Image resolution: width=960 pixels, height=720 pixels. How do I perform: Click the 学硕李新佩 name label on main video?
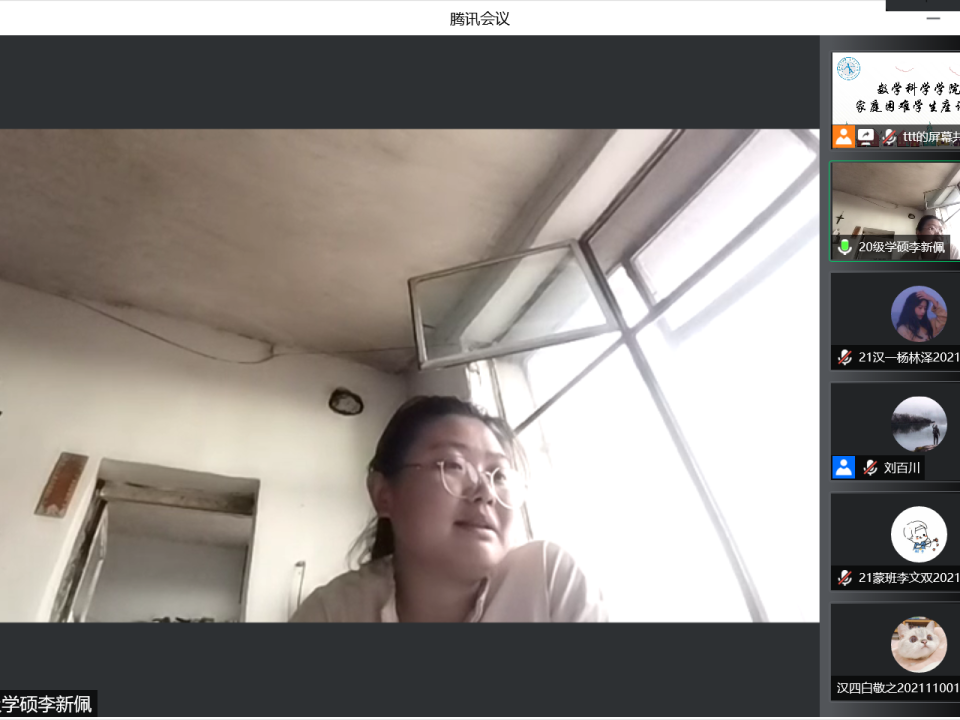point(47,704)
